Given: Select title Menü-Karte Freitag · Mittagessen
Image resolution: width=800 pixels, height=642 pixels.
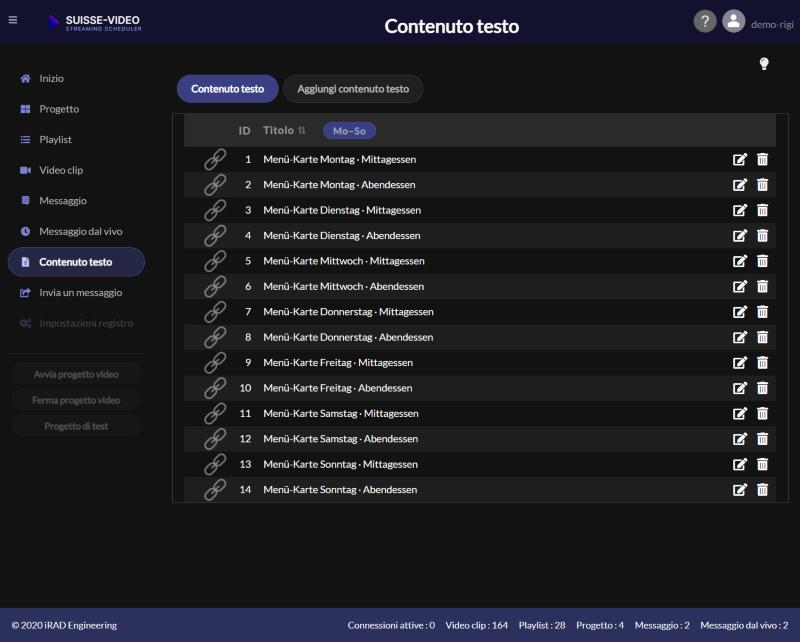Looking at the screenshot, I should click(x=338, y=363).
